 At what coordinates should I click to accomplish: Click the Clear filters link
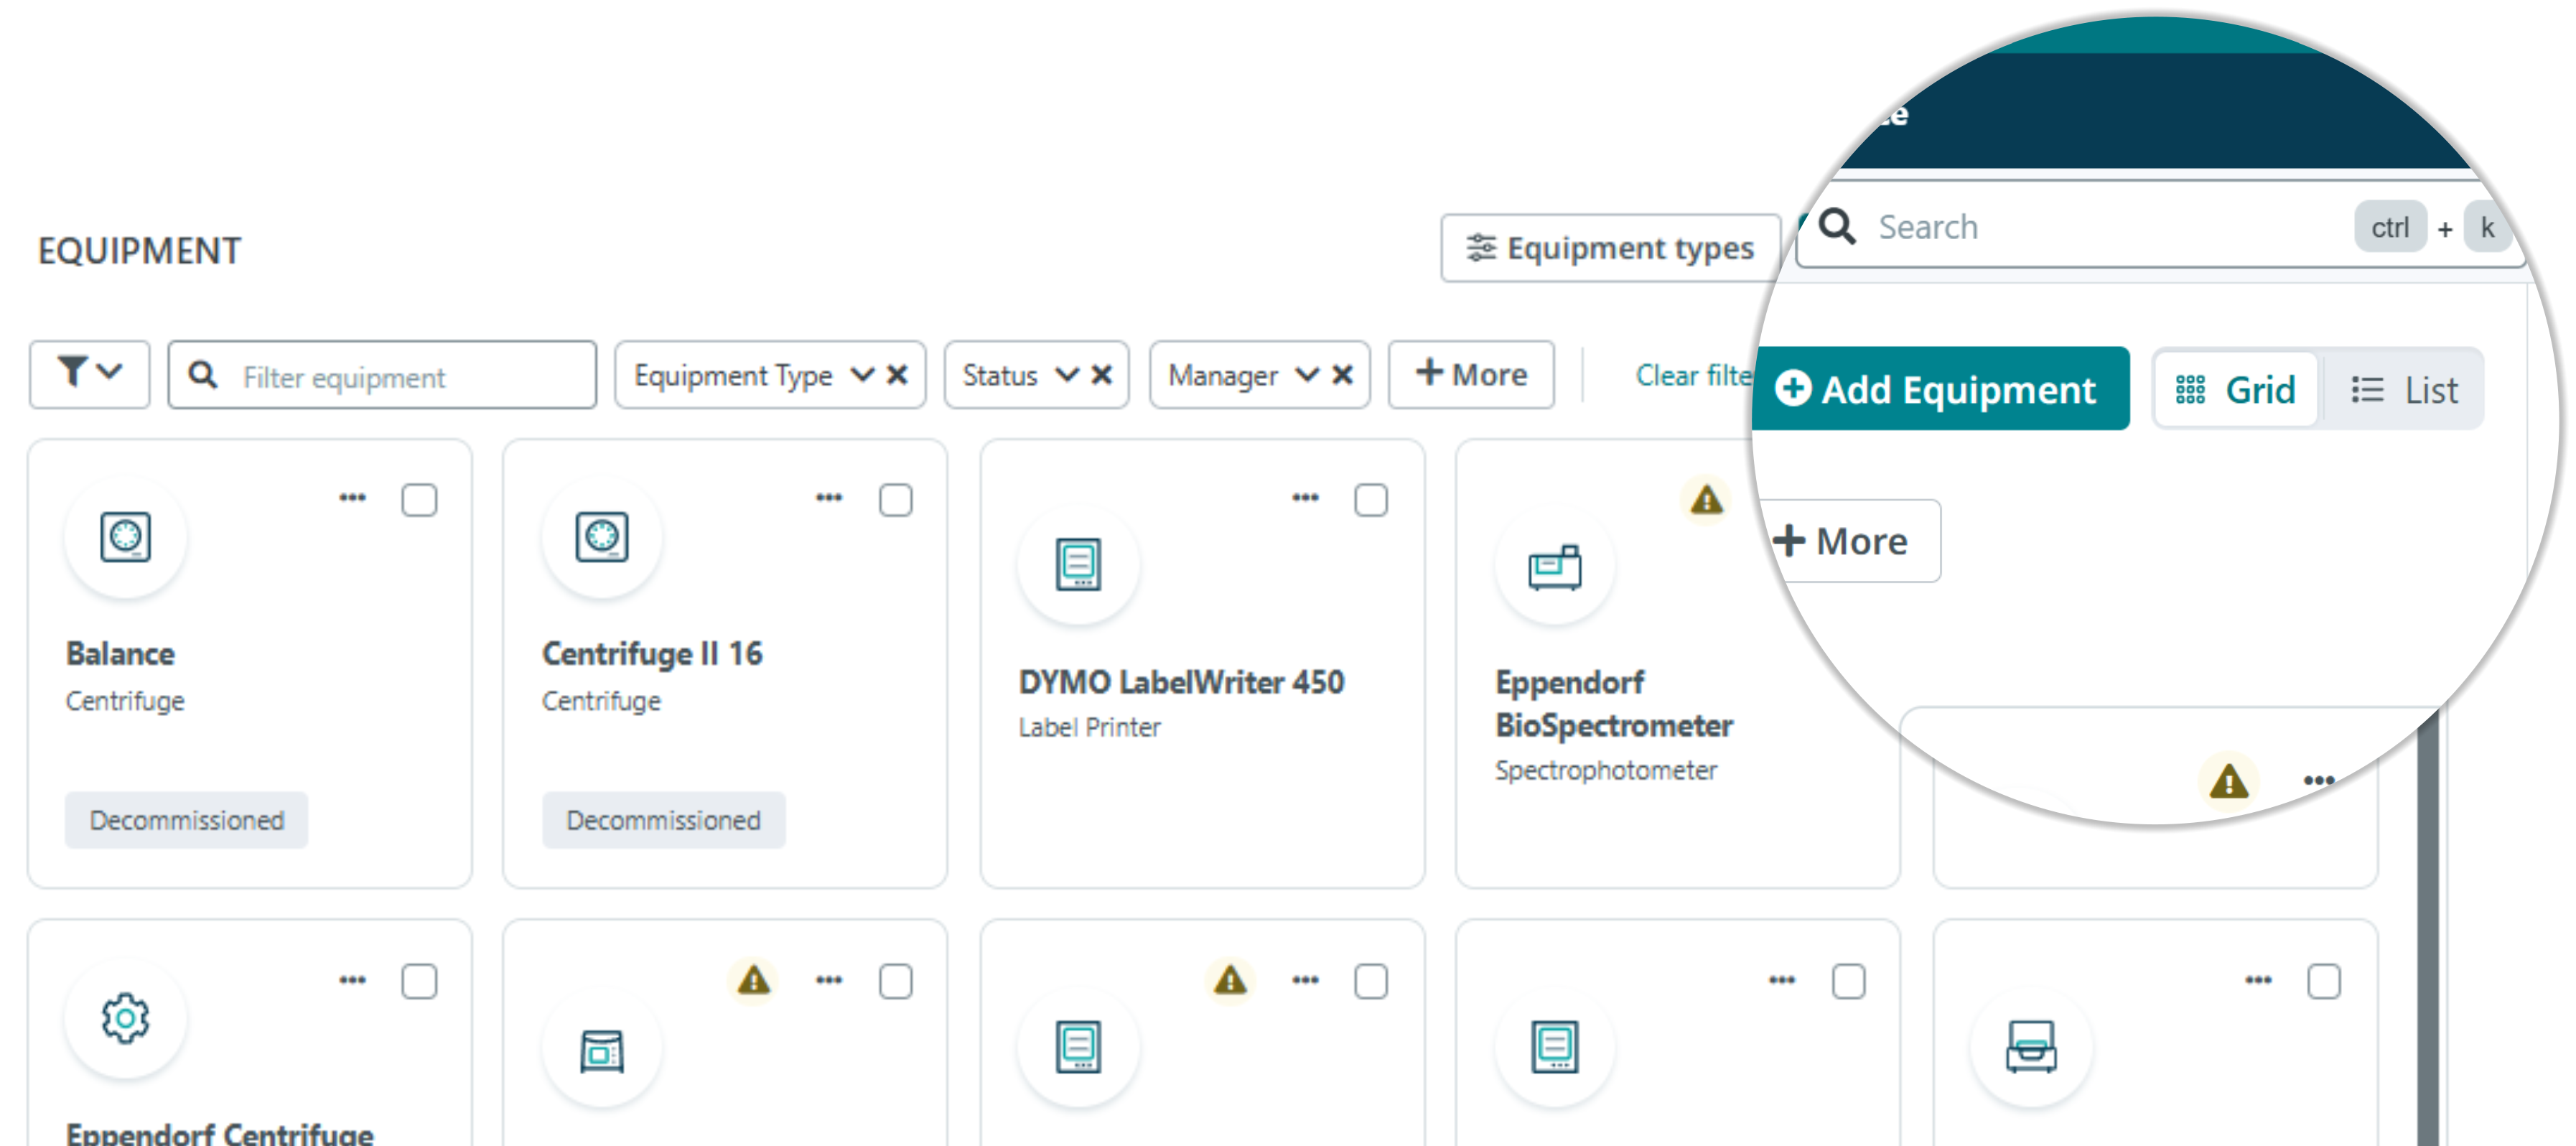point(1693,375)
